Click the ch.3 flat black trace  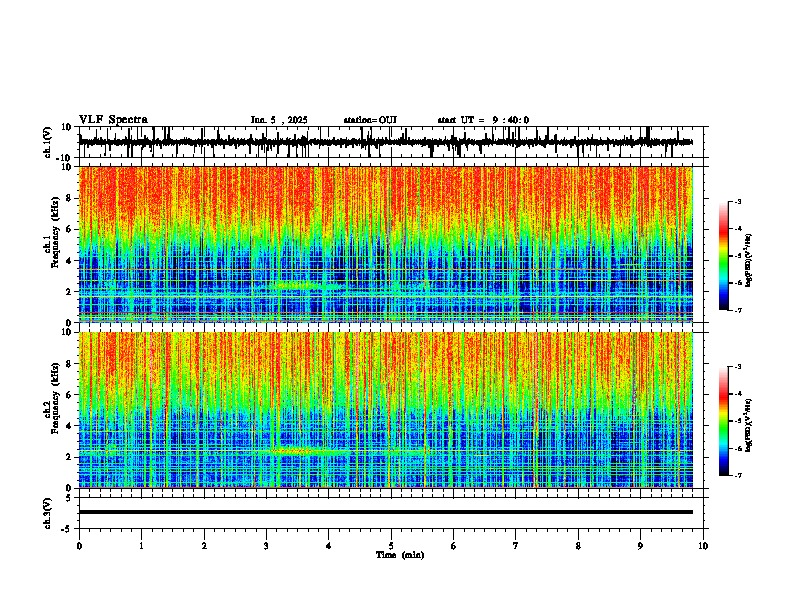386,512
